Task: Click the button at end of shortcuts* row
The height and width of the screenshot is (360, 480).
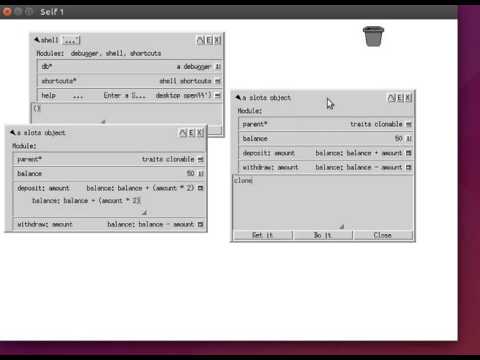Action: [218, 81]
